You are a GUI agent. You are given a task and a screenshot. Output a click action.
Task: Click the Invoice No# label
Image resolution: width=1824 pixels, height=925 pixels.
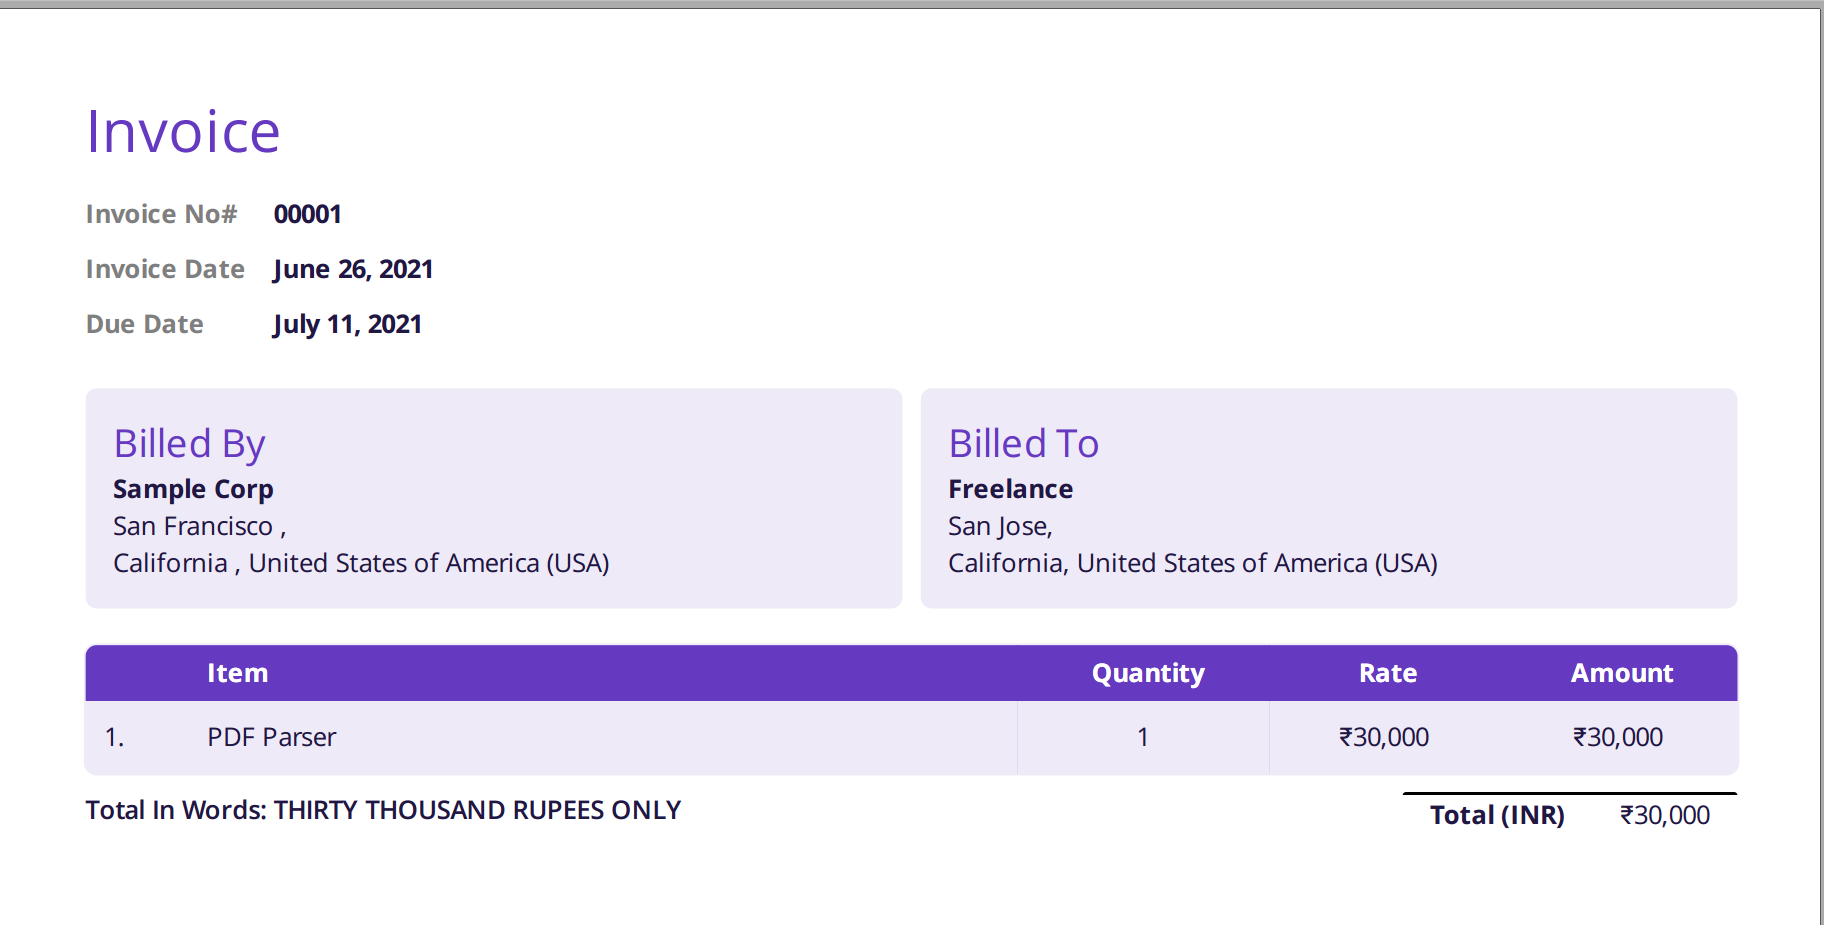tap(161, 214)
